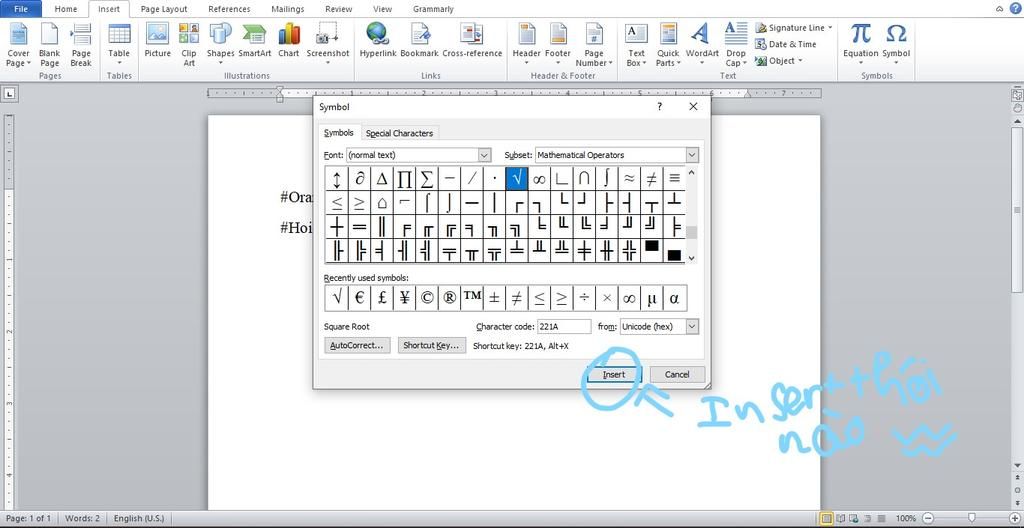The image size is (1024, 528).
Task: Click the 100% zoom level
Action: click(905, 518)
